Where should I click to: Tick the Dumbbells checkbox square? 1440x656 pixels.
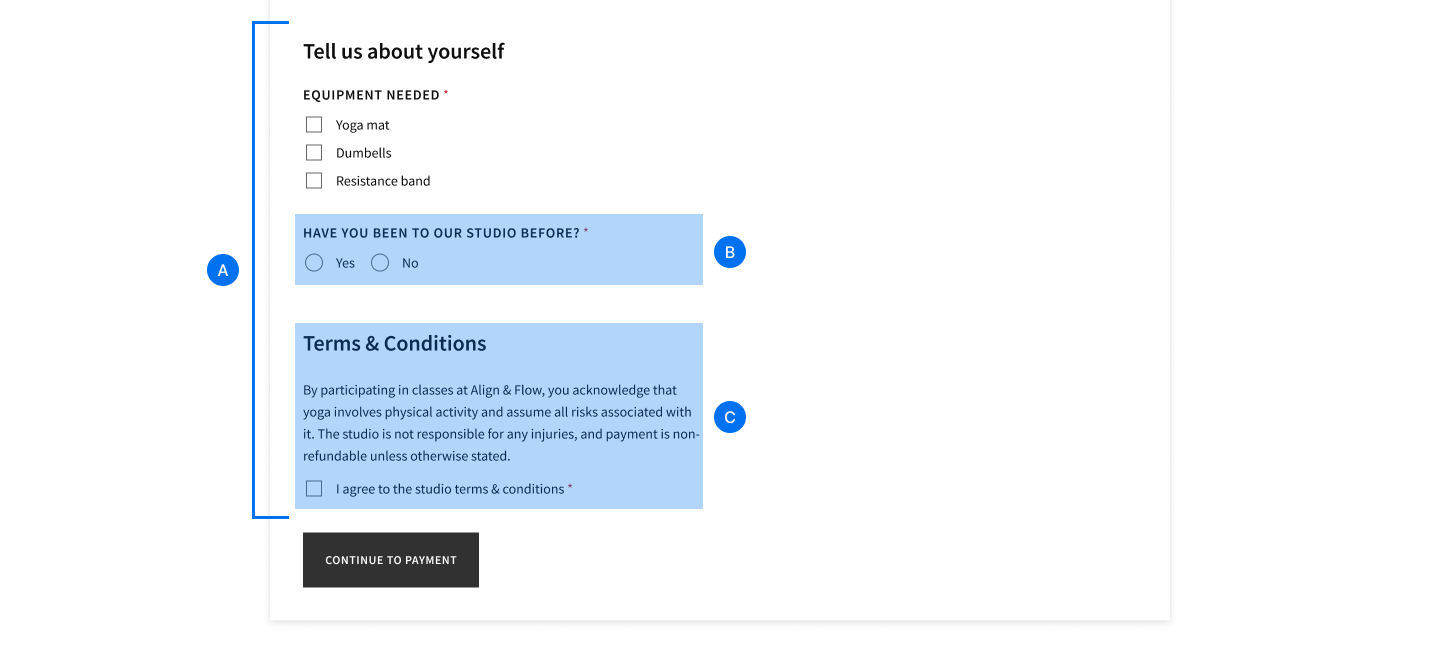[x=314, y=153]
